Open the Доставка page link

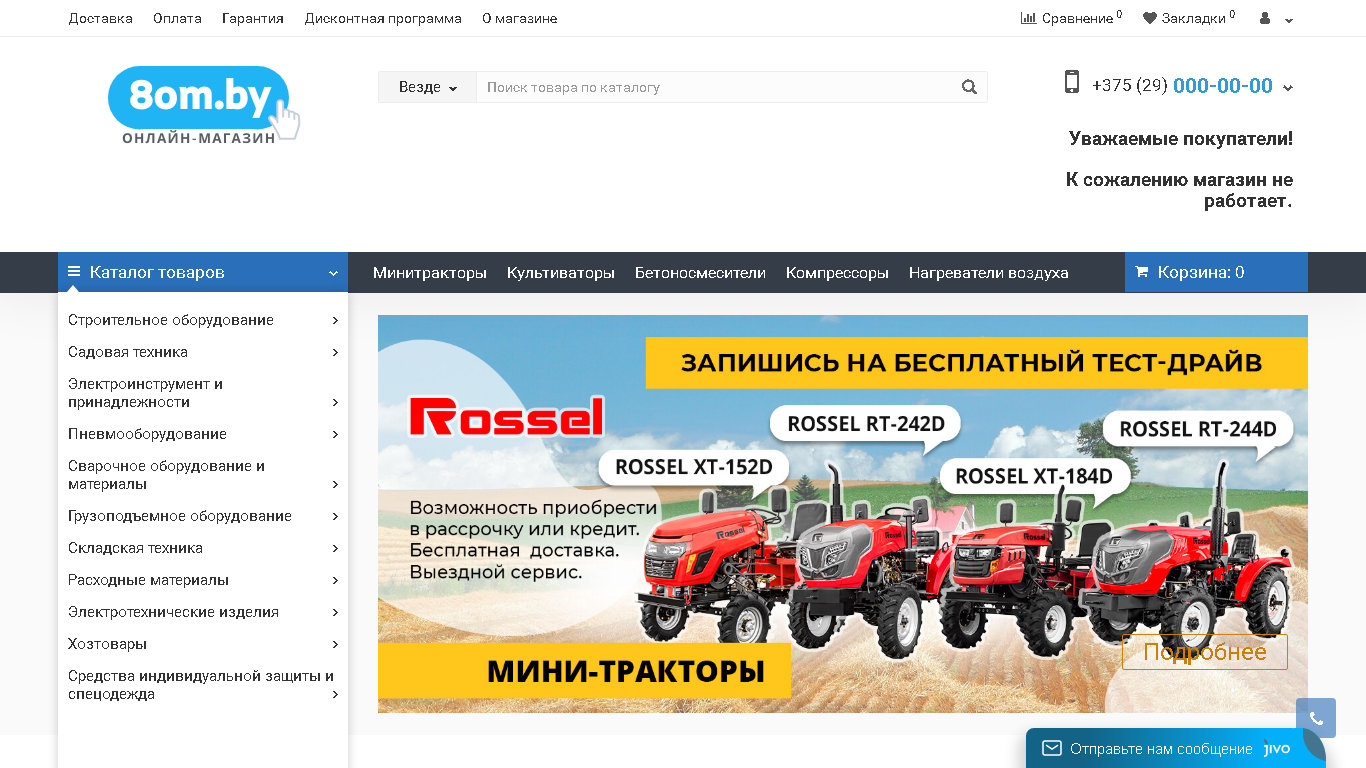pyautogui.click(x=101, y=18)
